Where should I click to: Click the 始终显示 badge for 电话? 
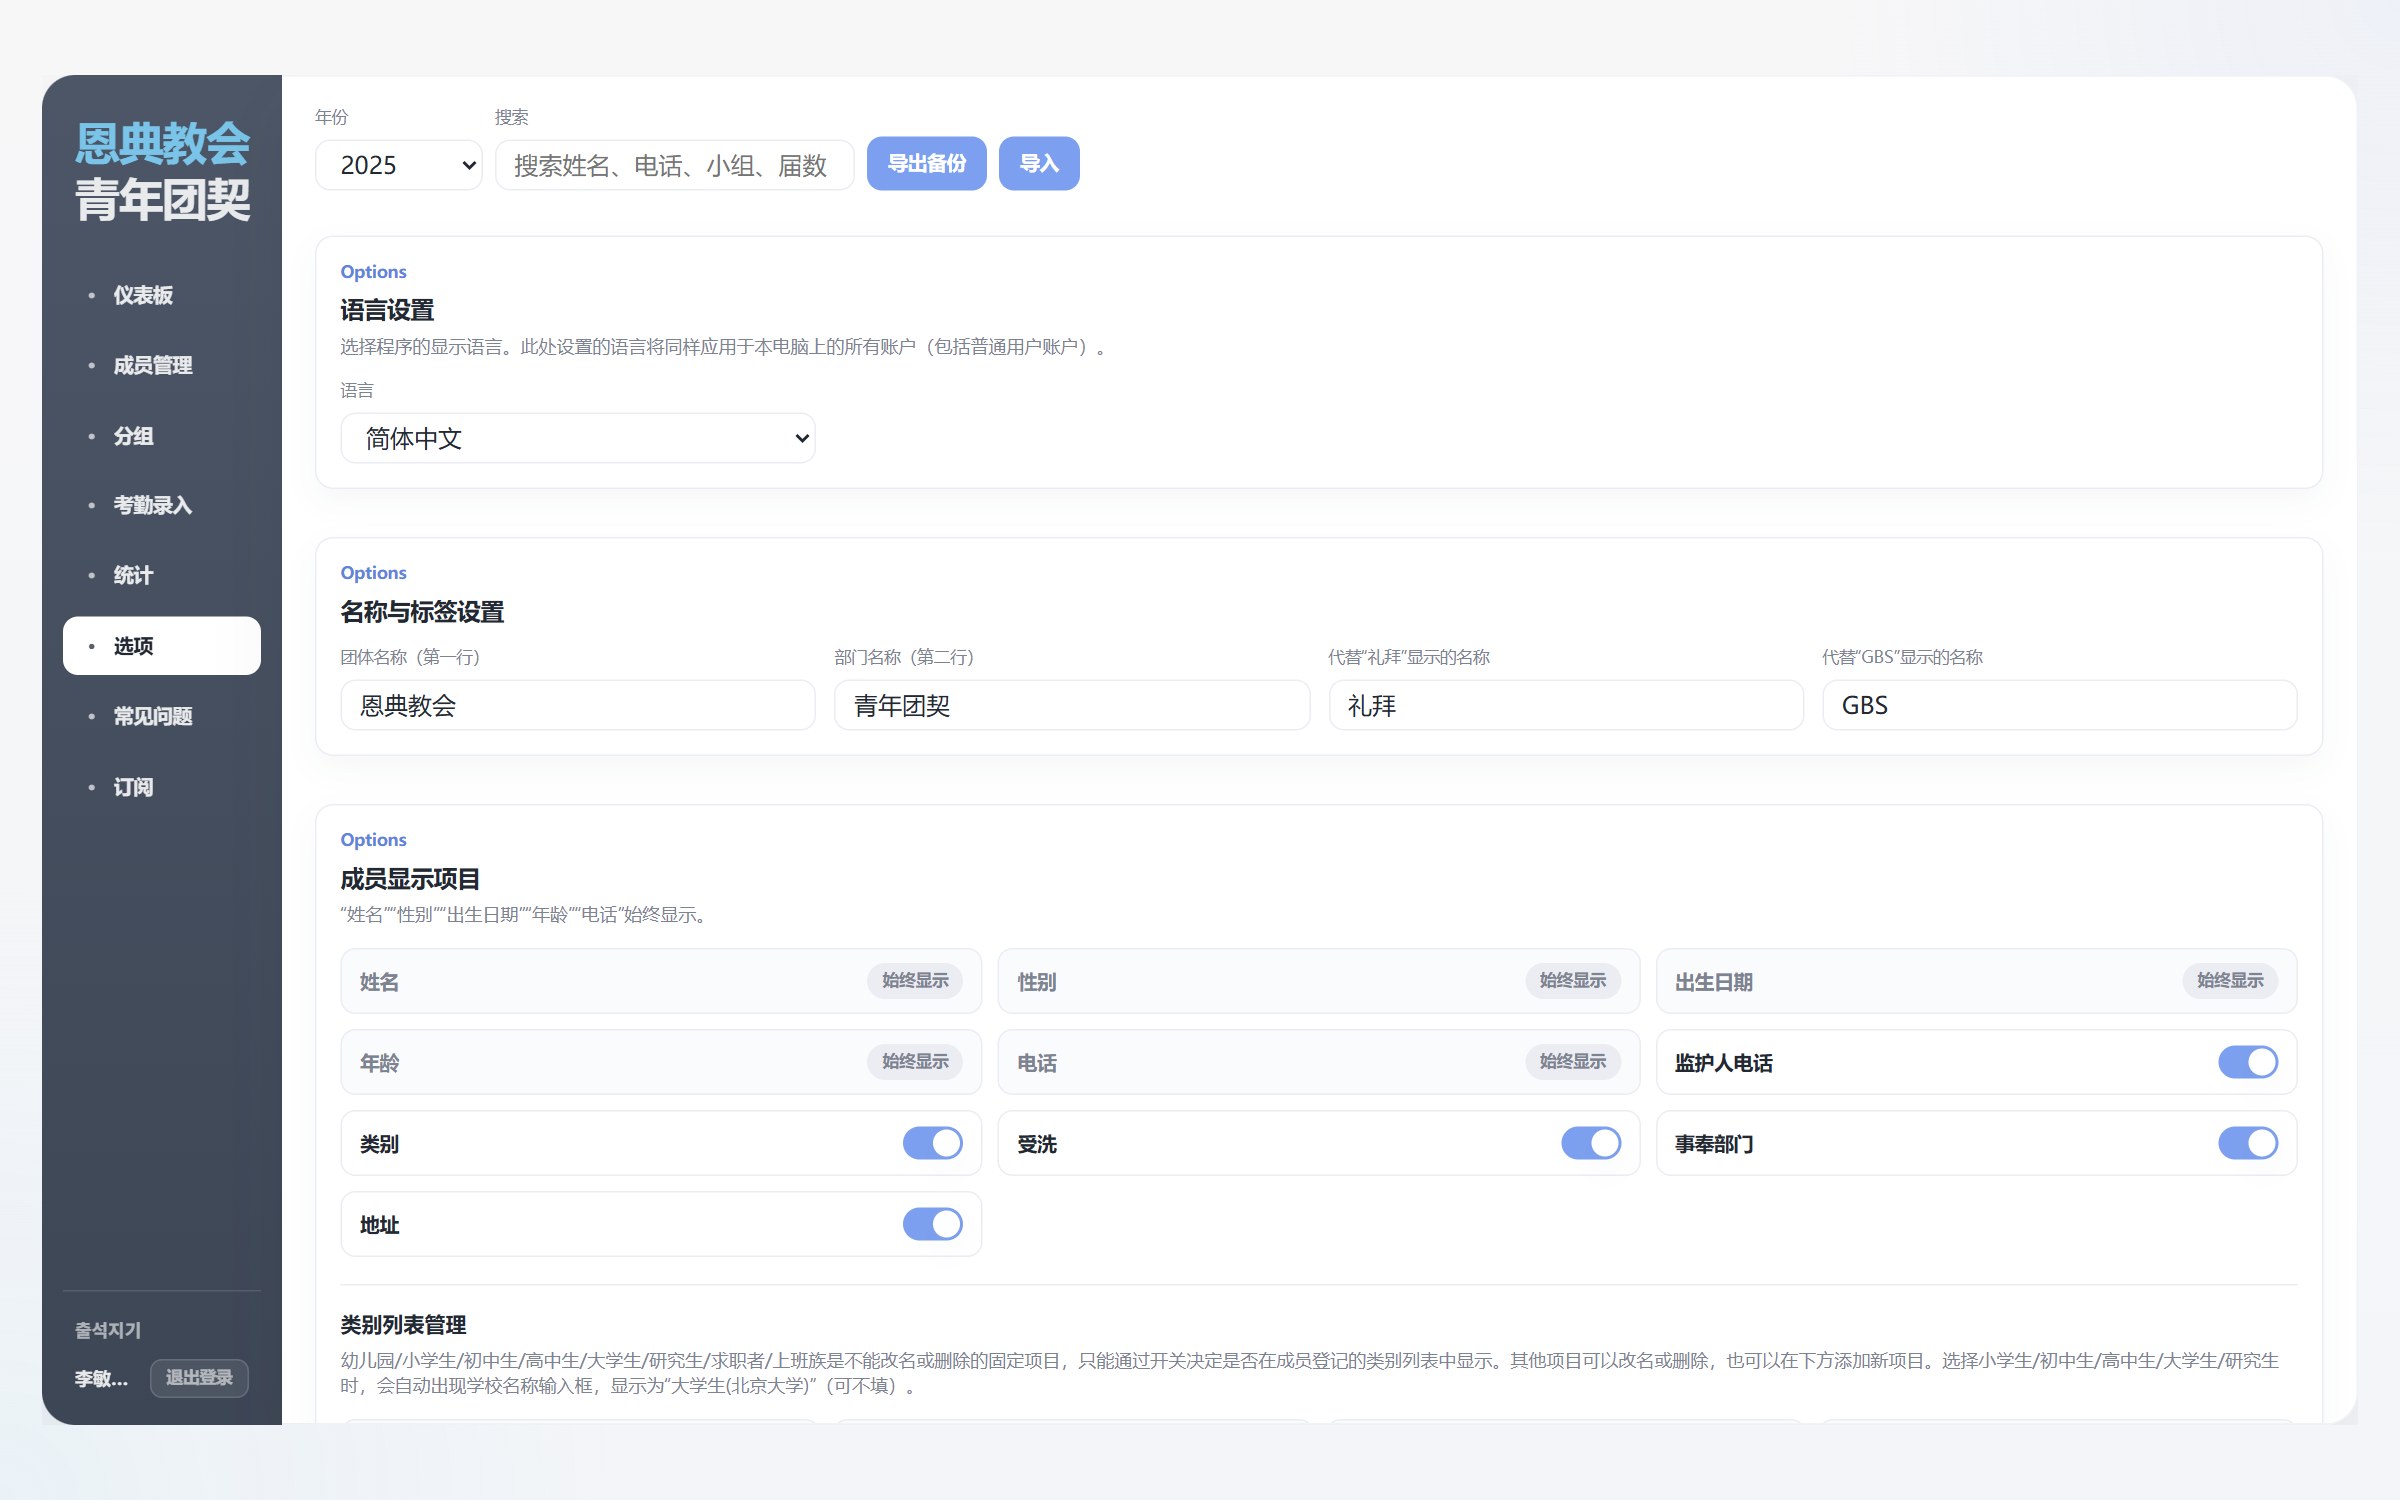click(1573, 1062)
